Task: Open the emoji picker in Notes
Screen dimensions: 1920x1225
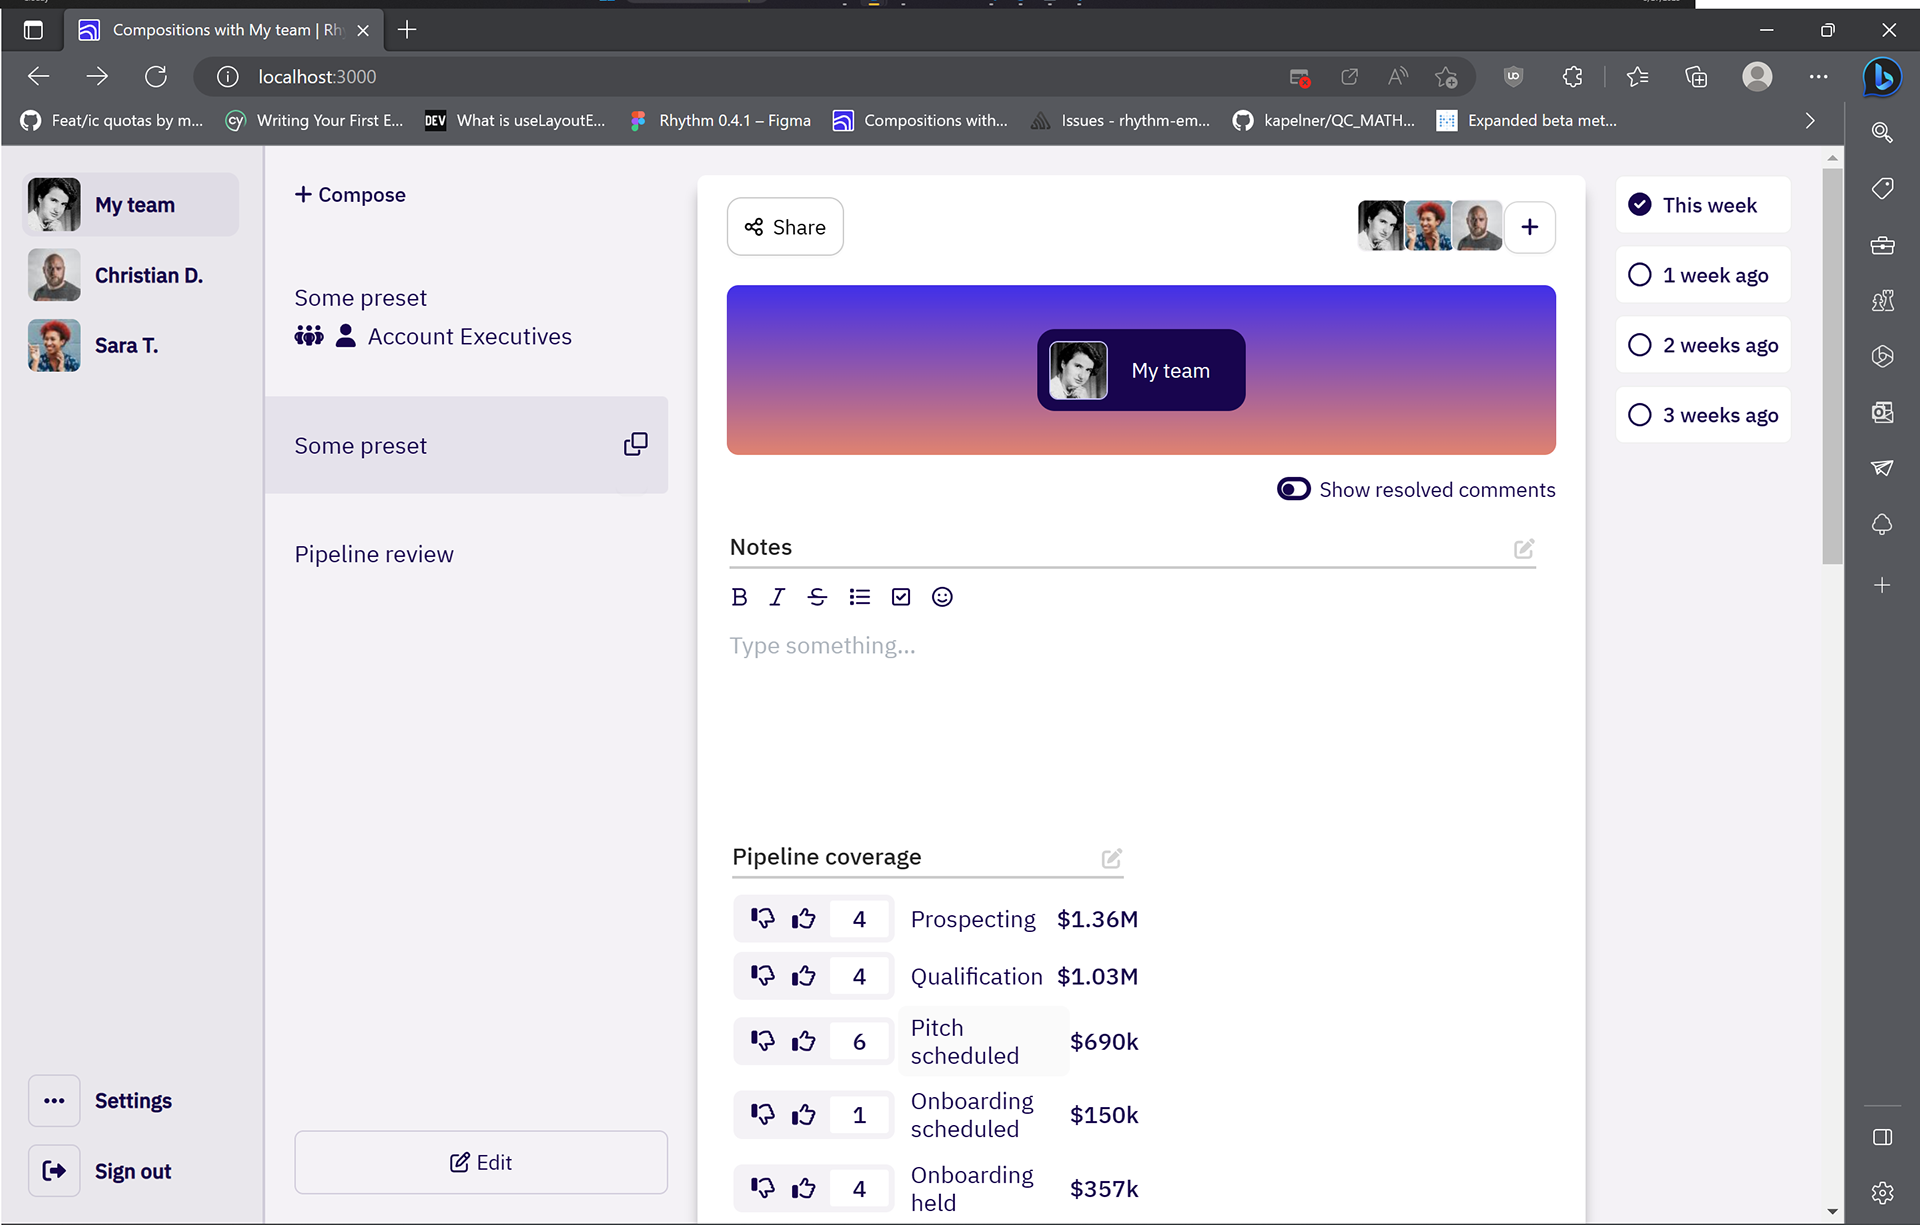Action: click(x=942, y=597)
